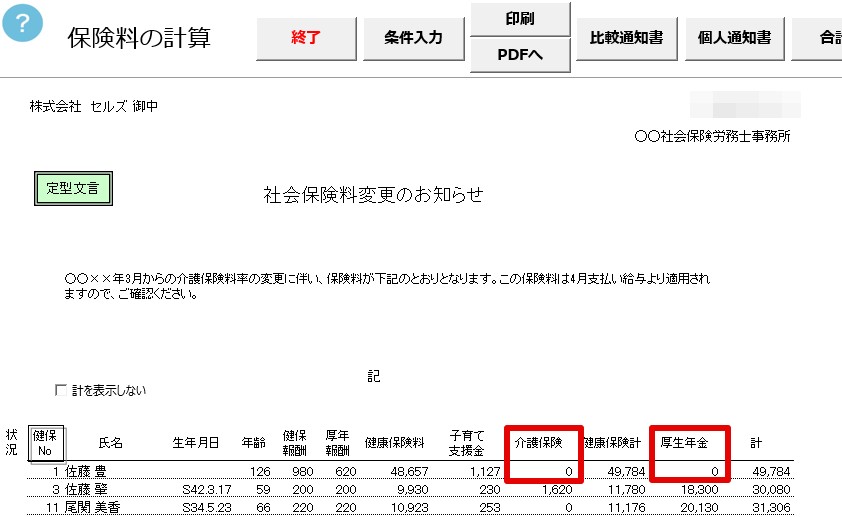Click the 株式会社 セルズ 御中 text
Image resolution: width=842 pixels, height=517 pixels.
(93, 106)
